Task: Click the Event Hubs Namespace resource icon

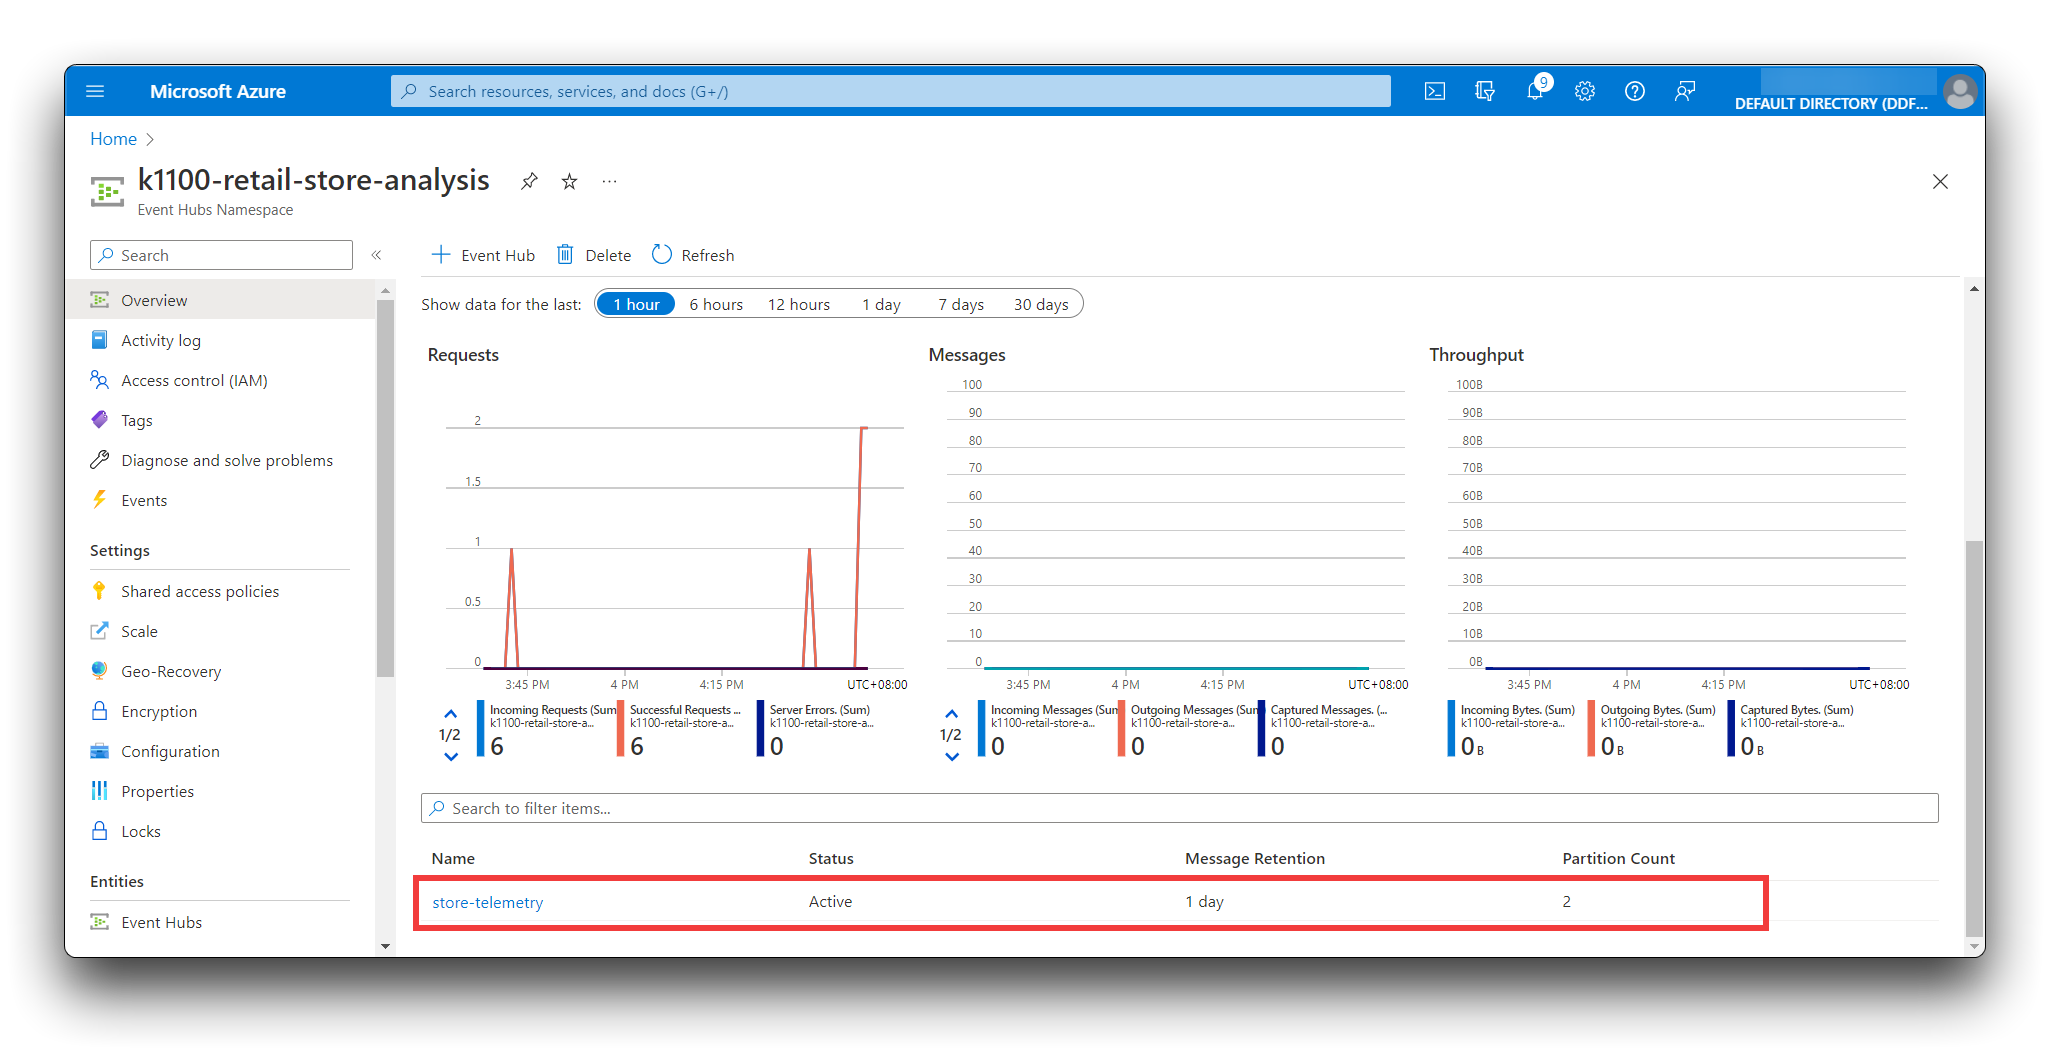Action: [x=107, y=190]
